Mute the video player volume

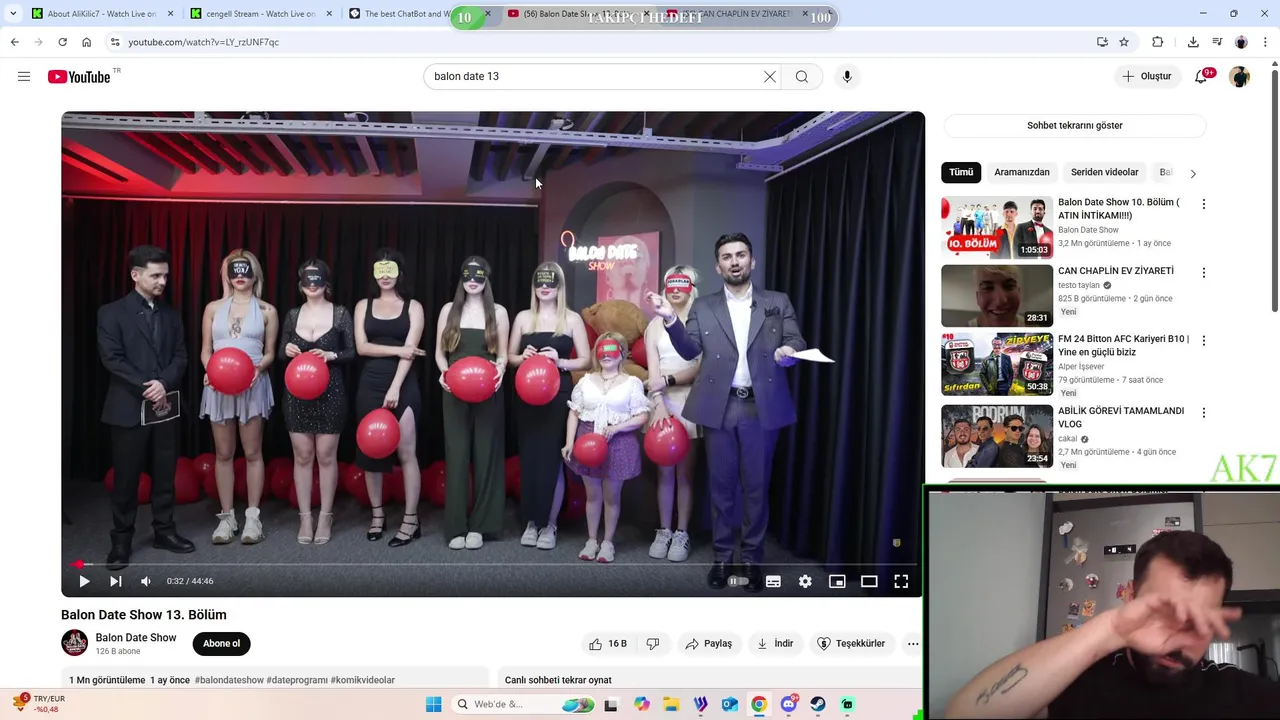(x=146, y=581)
